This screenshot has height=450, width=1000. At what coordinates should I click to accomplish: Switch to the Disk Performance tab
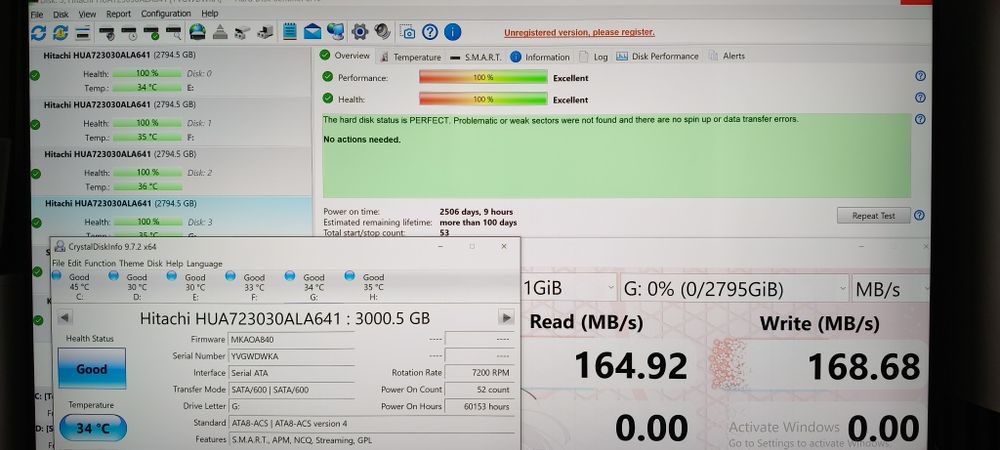(x=658, y=56)
